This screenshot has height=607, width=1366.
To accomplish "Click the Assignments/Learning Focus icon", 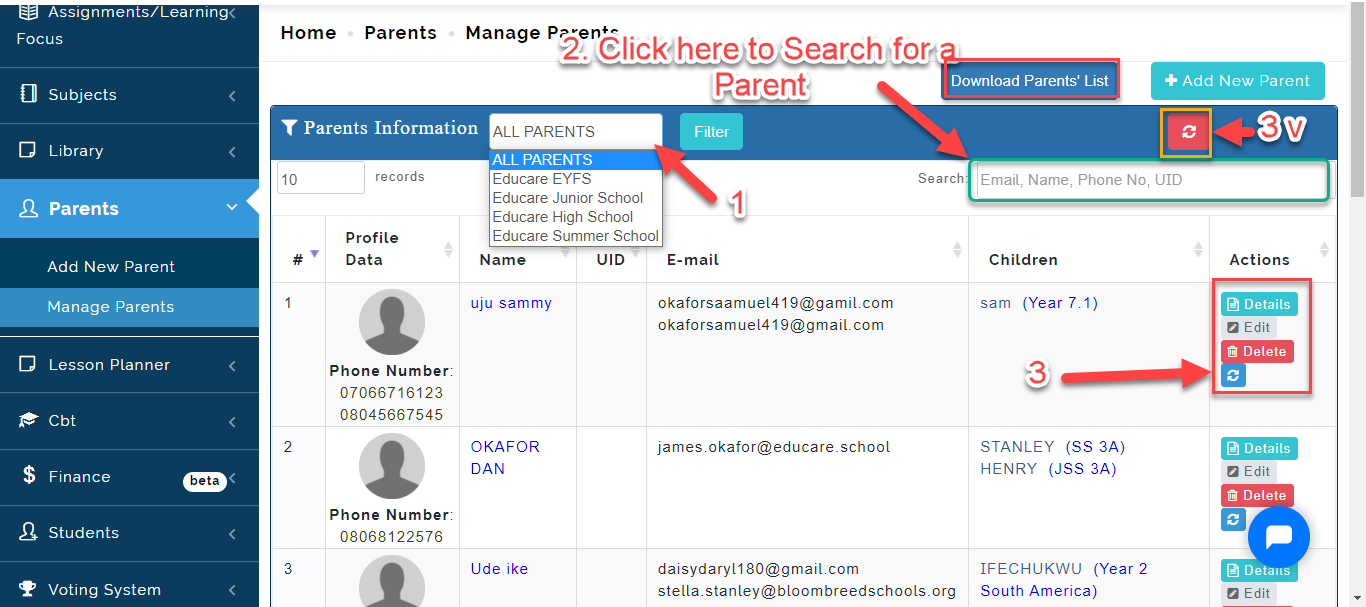I will click(x=29, y=12).
